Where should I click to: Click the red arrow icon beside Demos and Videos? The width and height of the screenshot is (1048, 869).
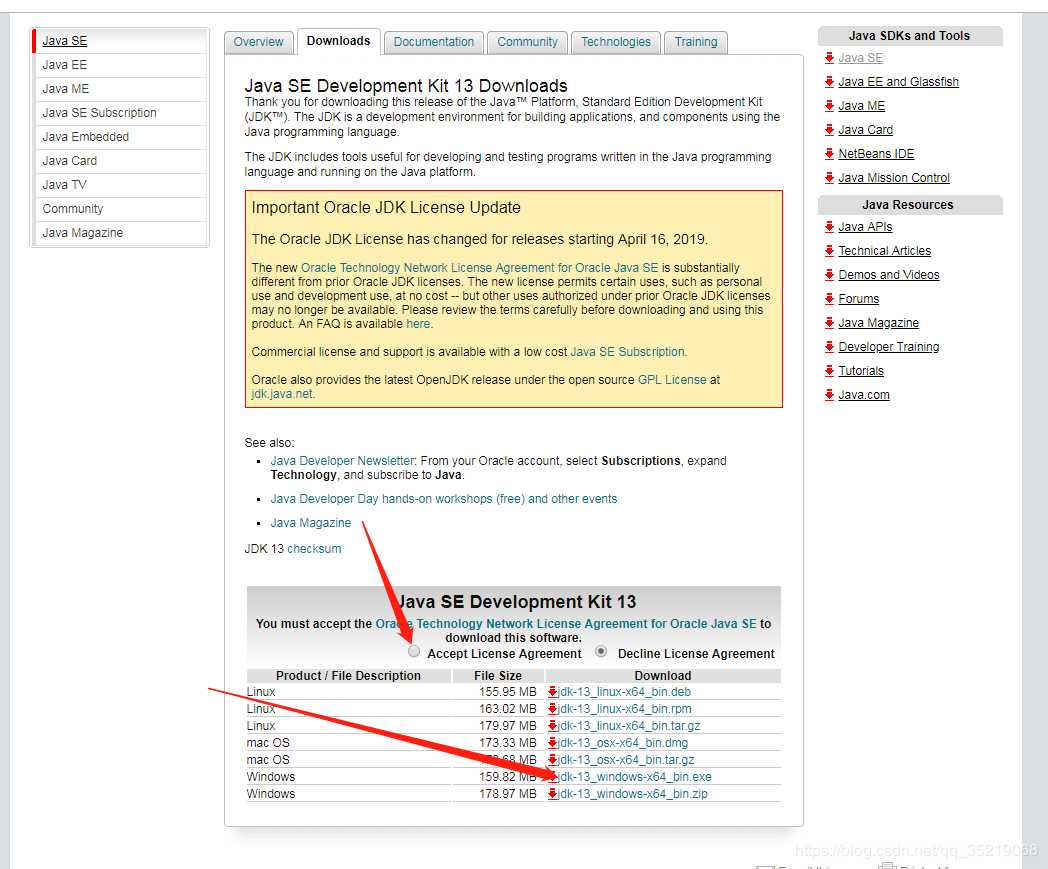[x=829, y=275]
